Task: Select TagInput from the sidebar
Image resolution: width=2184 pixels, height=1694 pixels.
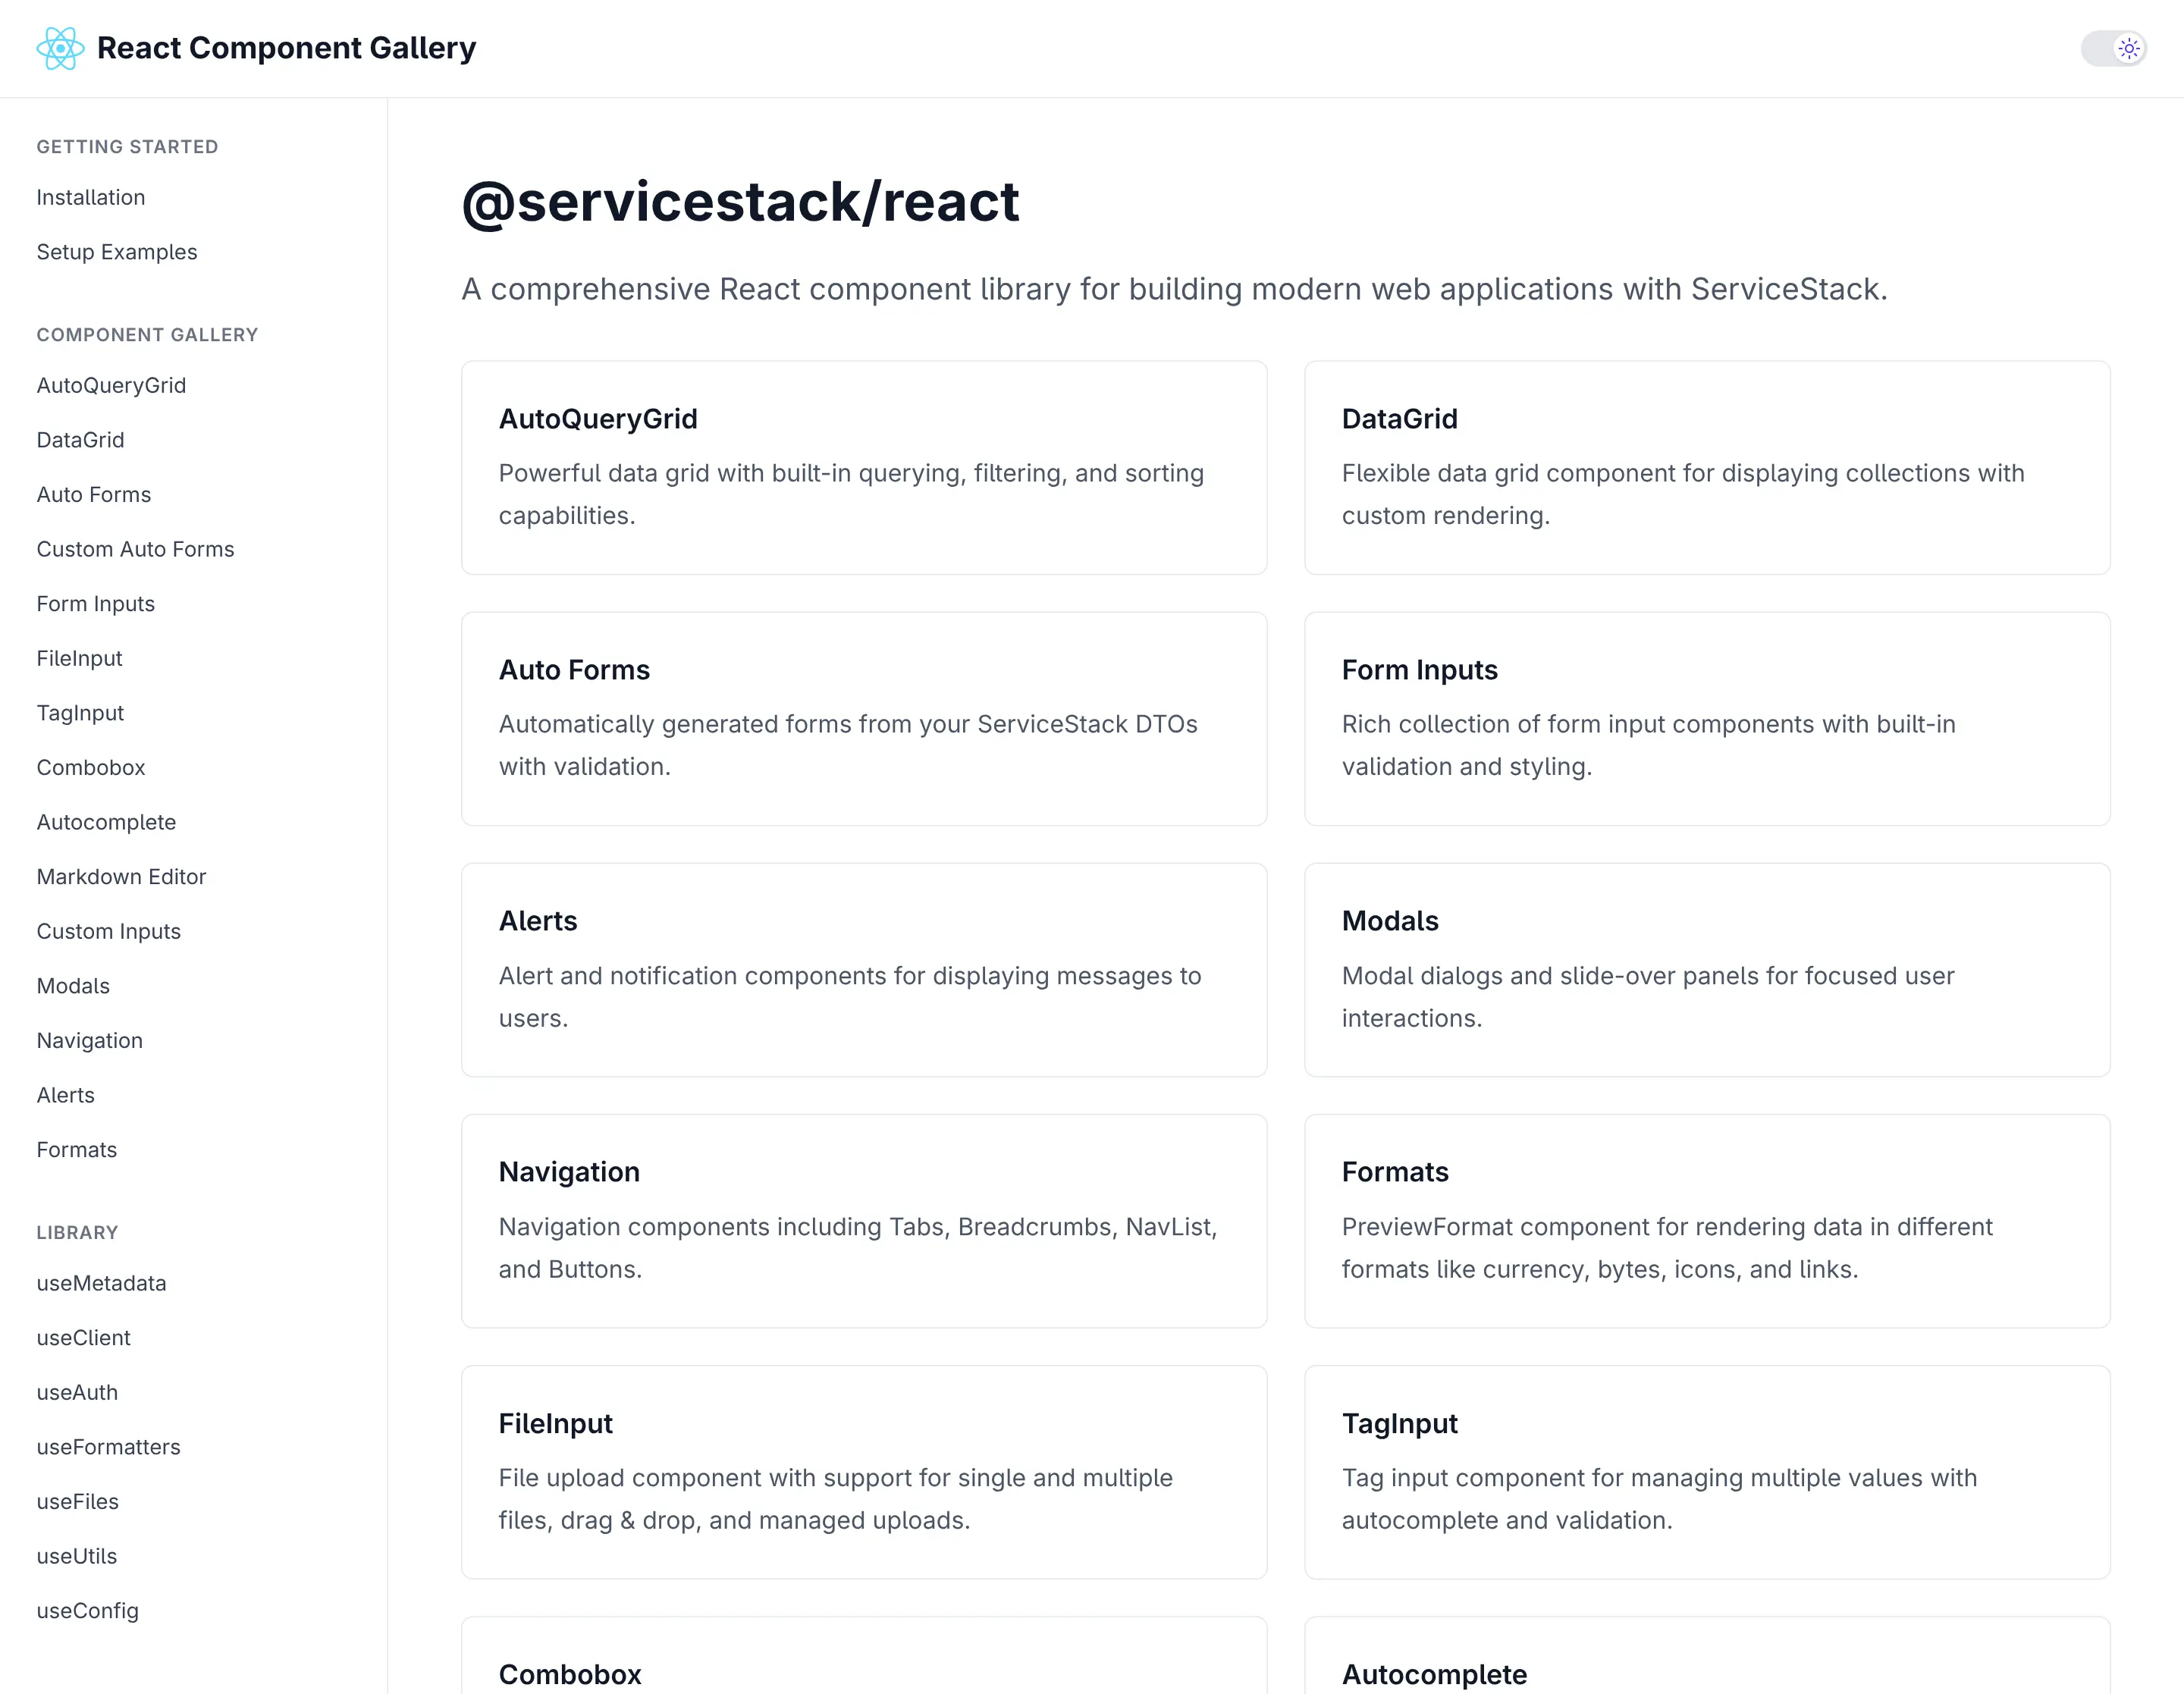Action: click(x=80, y=712)
